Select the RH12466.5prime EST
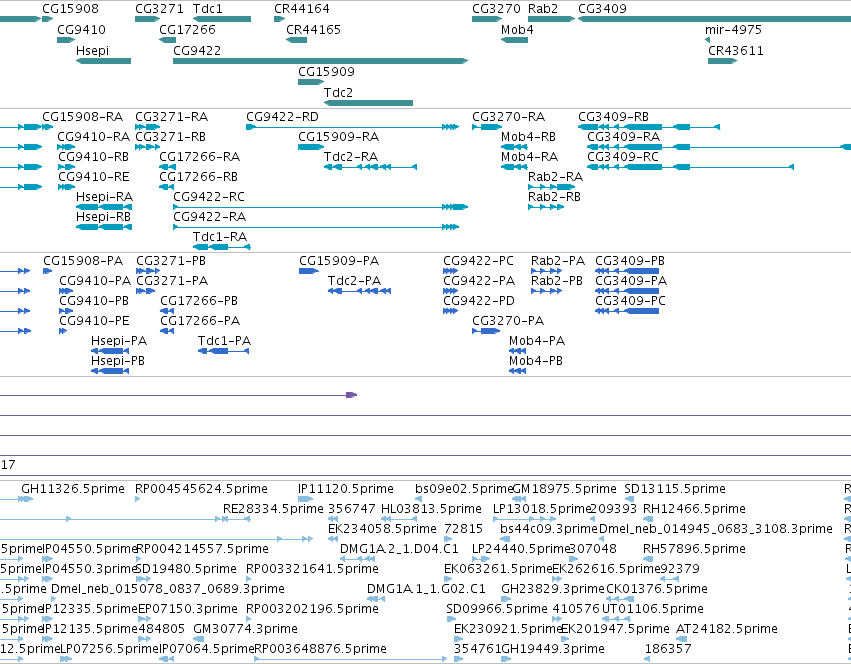851x664 pixels. [x=647, y=519]
